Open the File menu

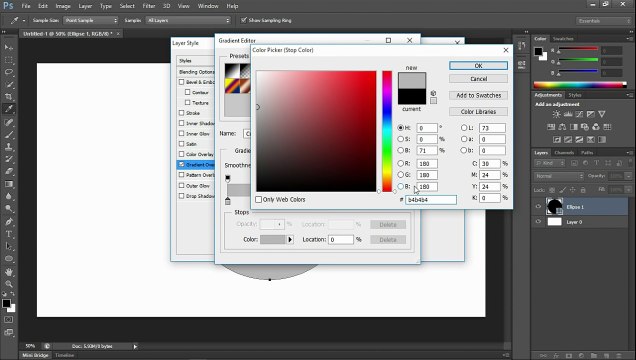[x=26, y=6]
